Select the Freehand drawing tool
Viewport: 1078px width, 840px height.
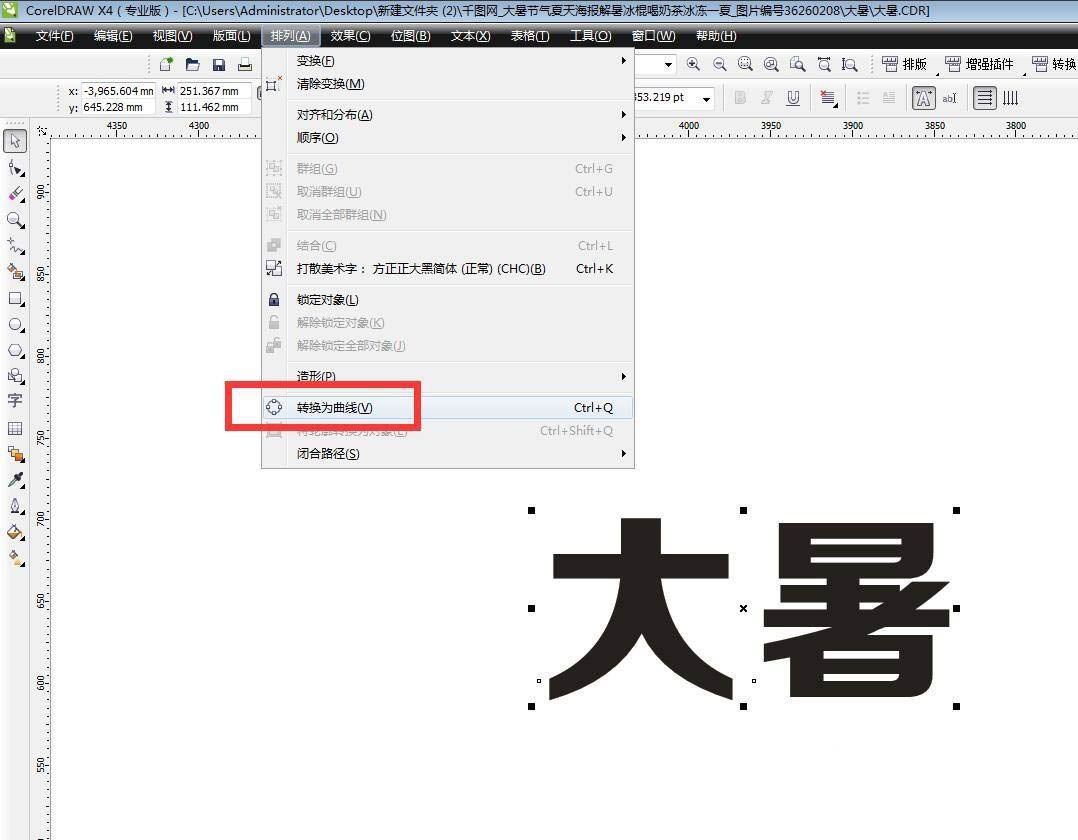click(14, 245)
